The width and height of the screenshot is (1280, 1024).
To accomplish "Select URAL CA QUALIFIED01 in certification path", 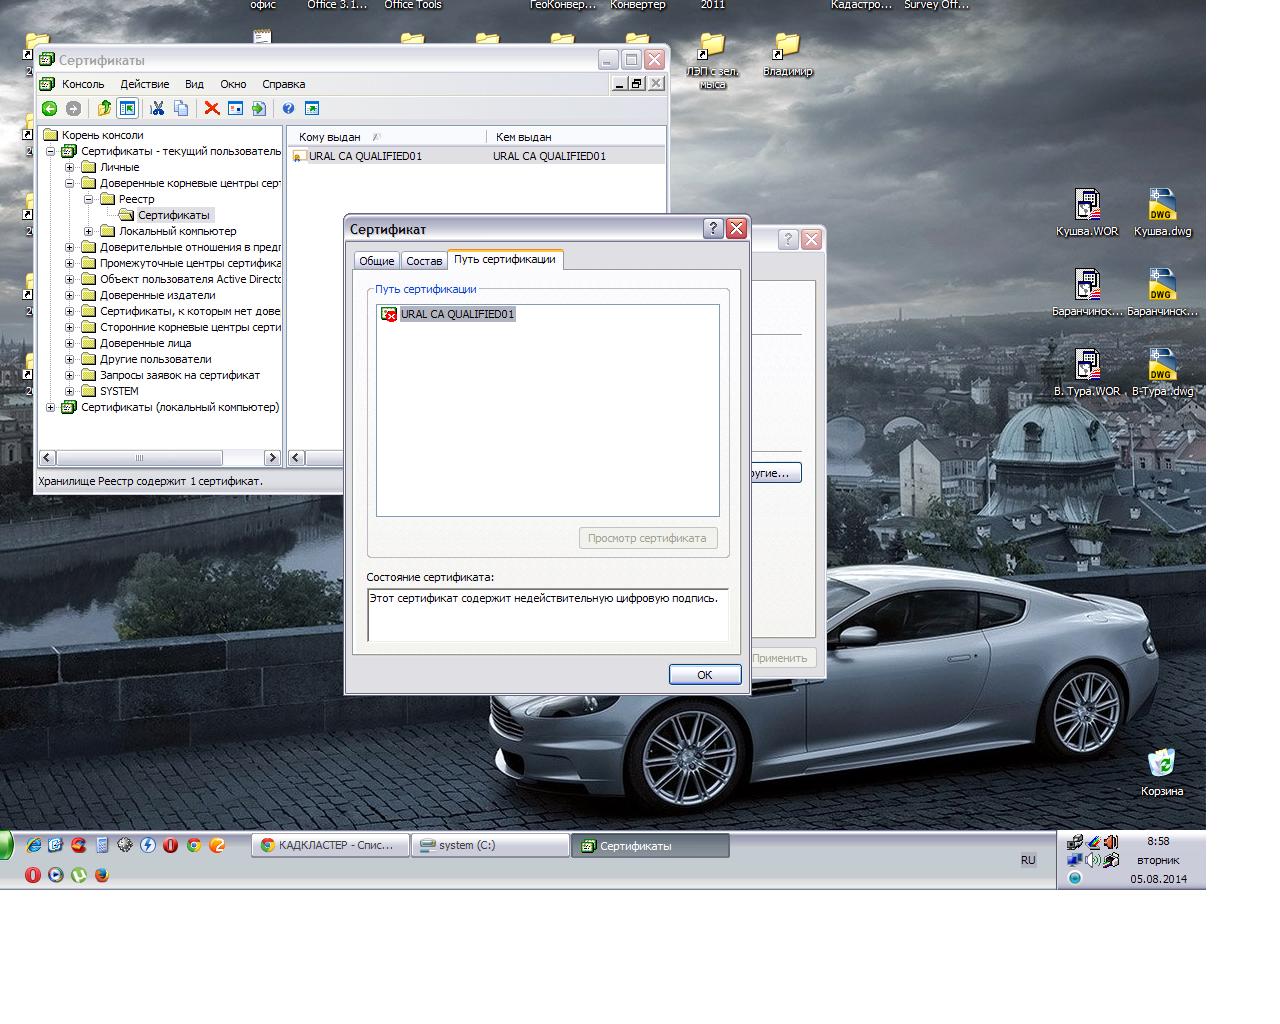I will (x=457, y=314).
